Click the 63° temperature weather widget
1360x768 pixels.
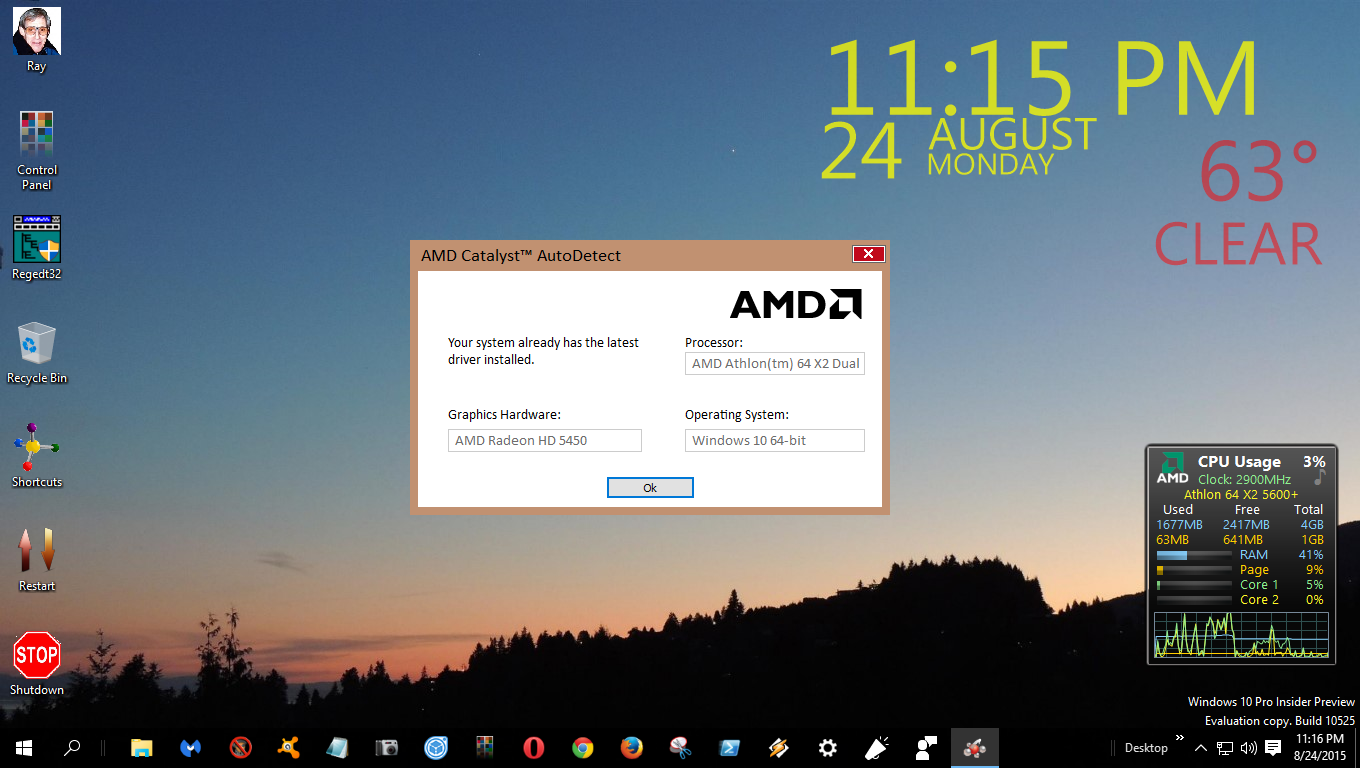[1259, 172]
